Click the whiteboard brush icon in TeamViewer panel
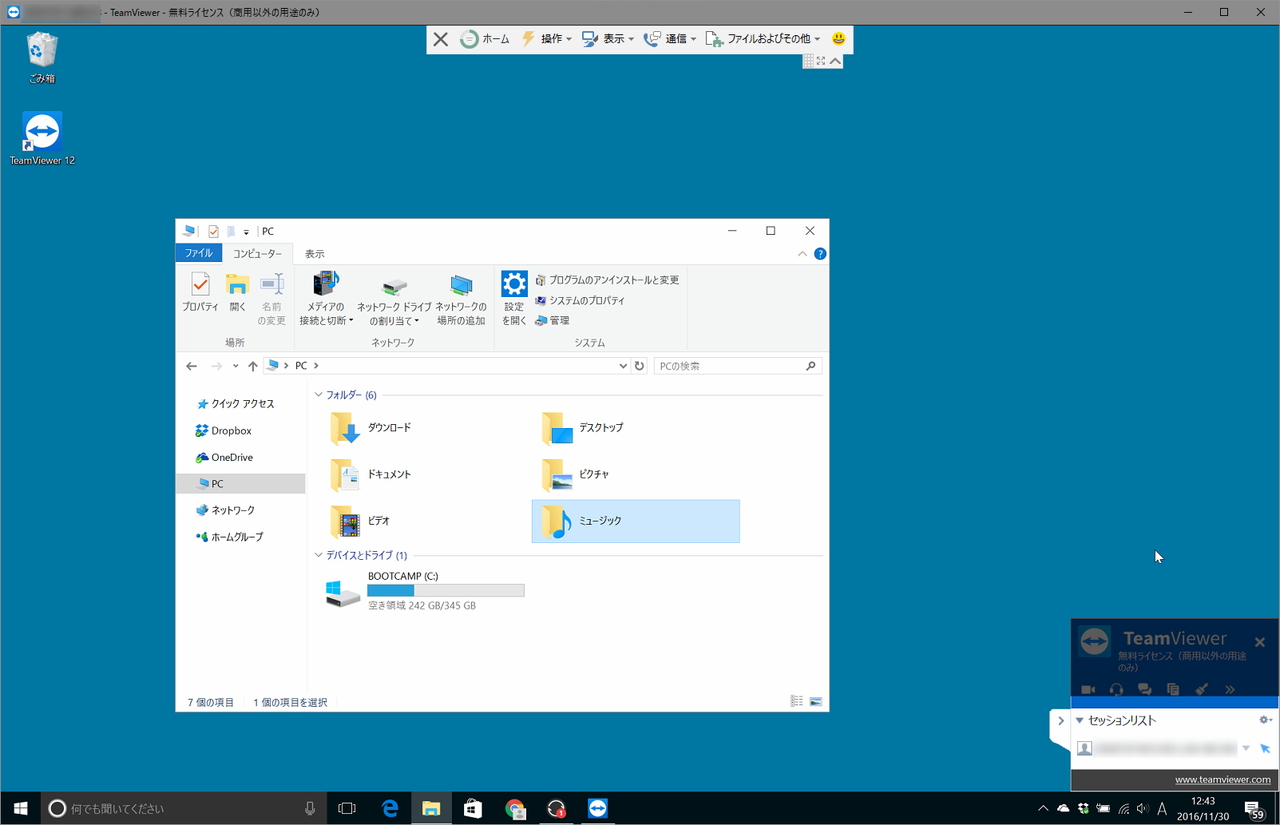The image size is (1280, 825). click(1202, 689)
